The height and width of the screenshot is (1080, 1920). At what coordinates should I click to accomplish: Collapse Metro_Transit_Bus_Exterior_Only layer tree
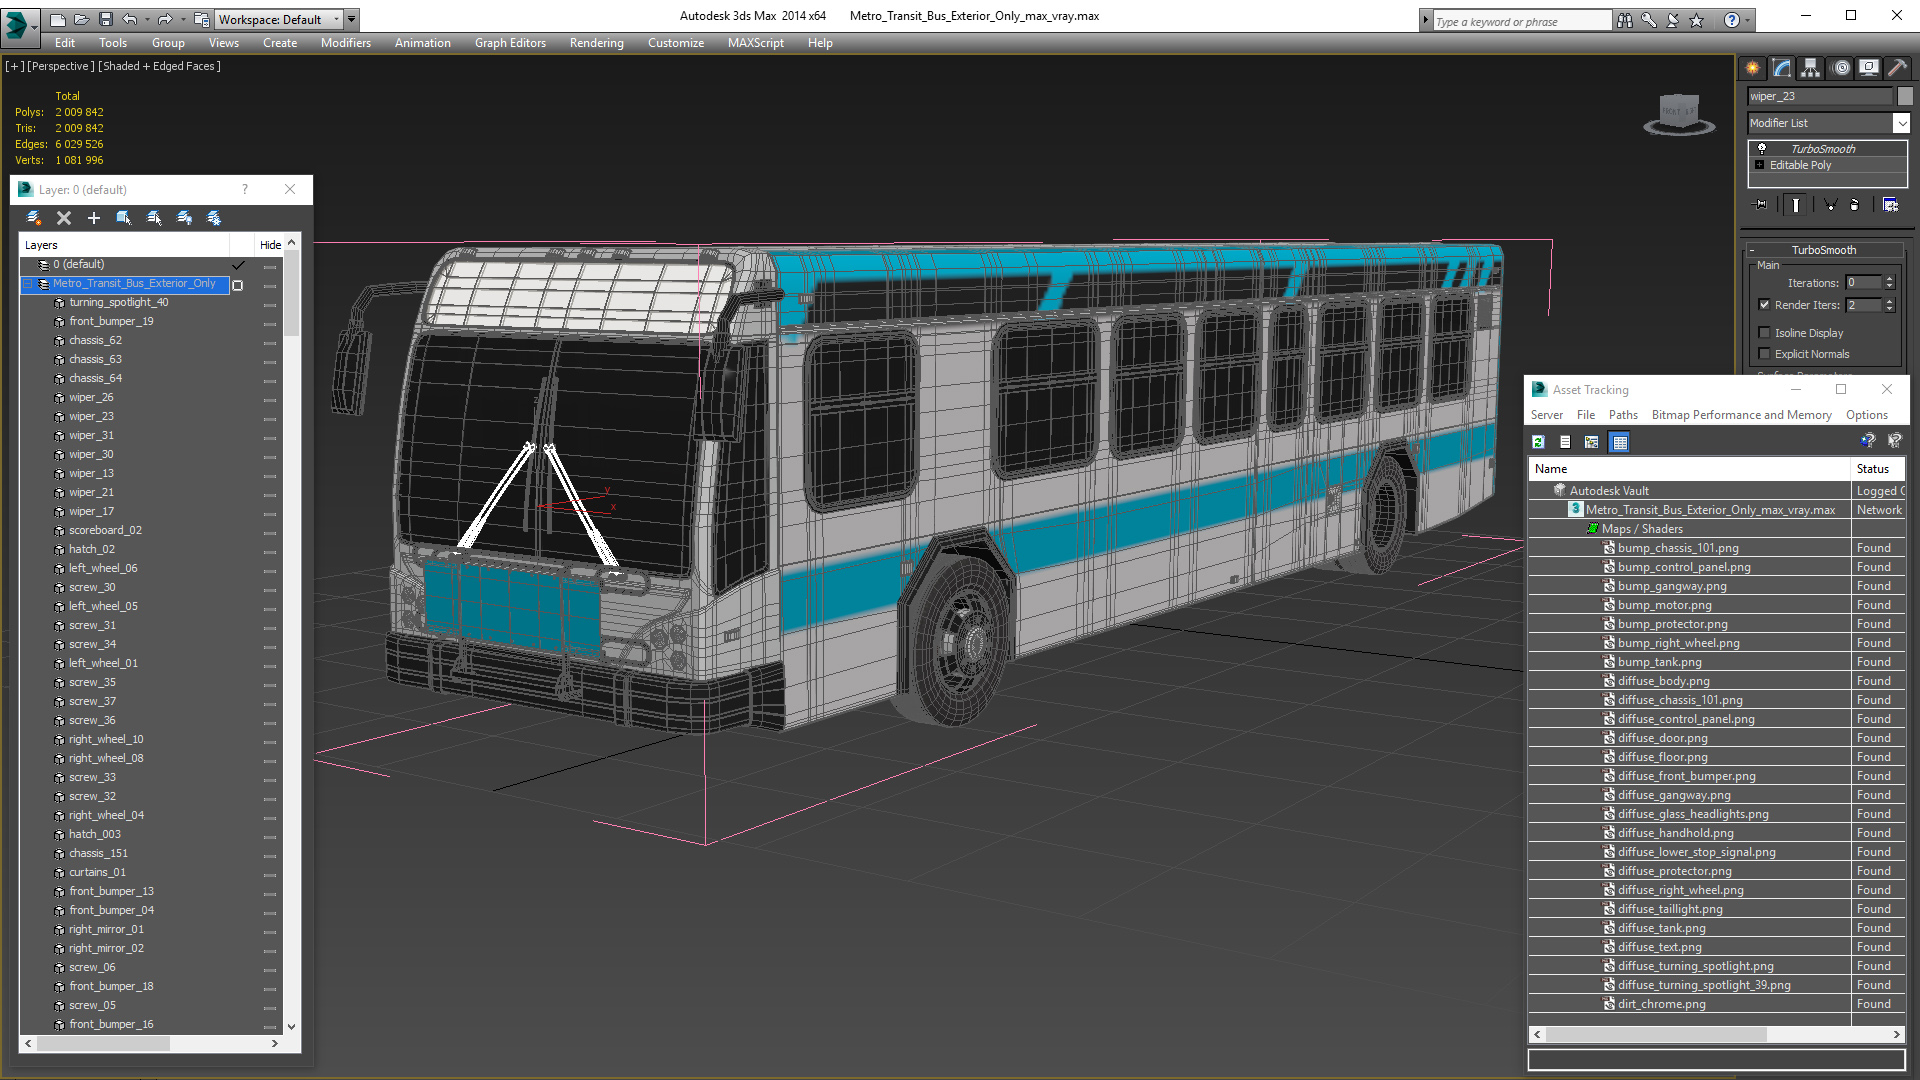pos(28,284)
